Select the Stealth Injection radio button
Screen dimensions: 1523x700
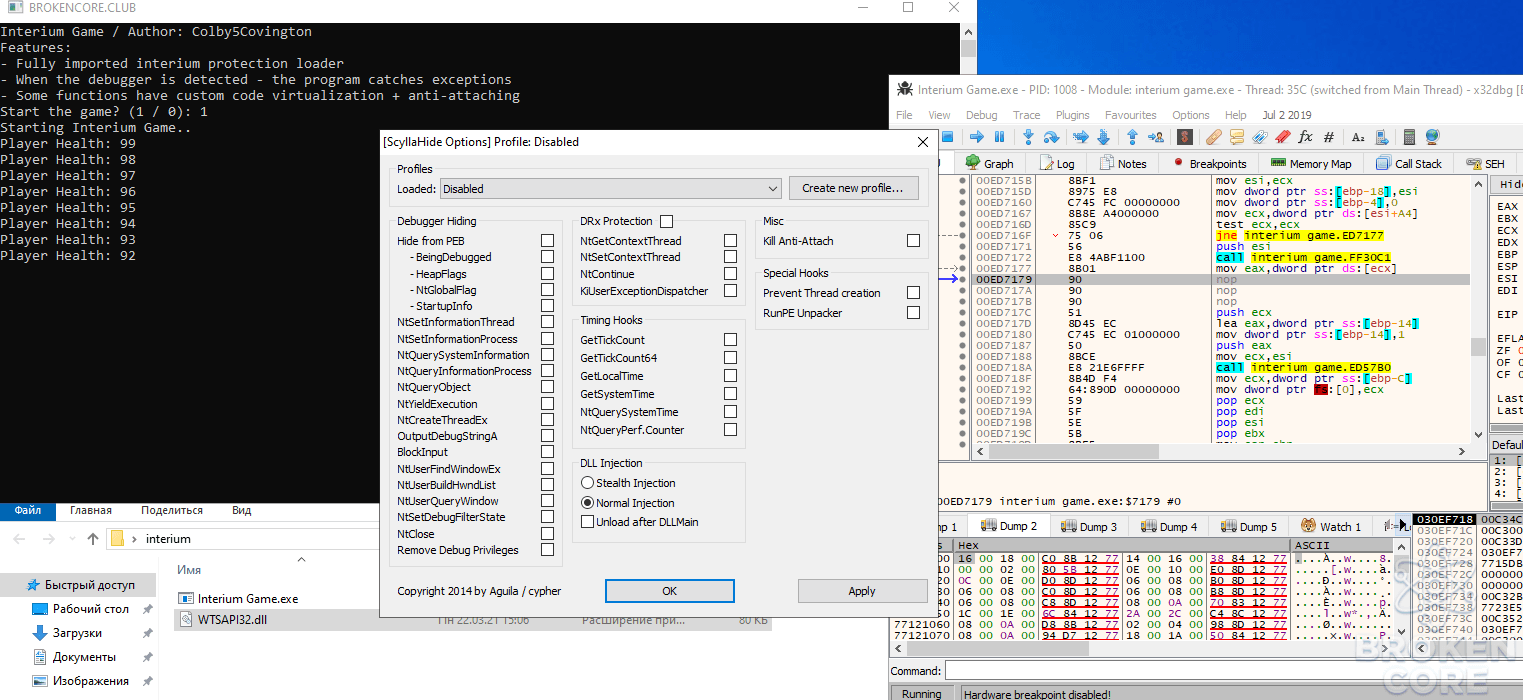(588, 483)
